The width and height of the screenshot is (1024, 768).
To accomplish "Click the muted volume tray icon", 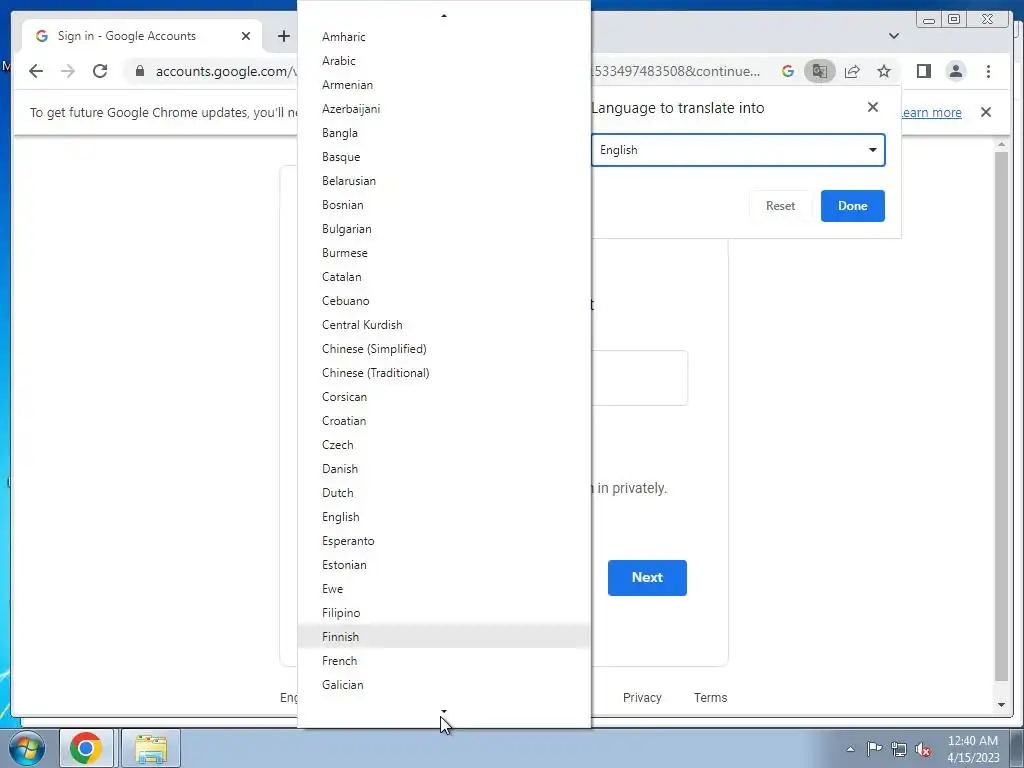I will coord(923,749).
